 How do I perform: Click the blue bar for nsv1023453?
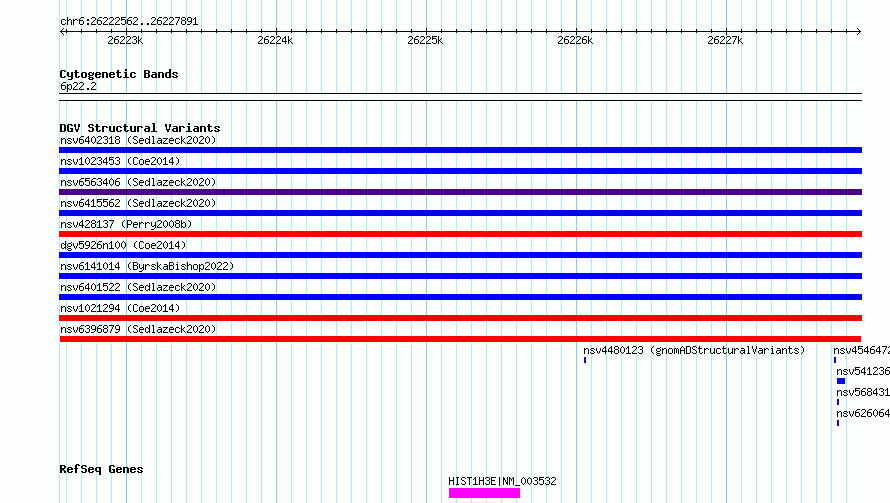(x=460, y=171)
